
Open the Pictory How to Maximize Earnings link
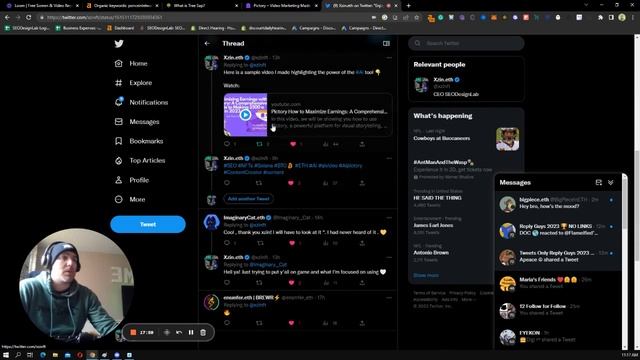[329, 111]
